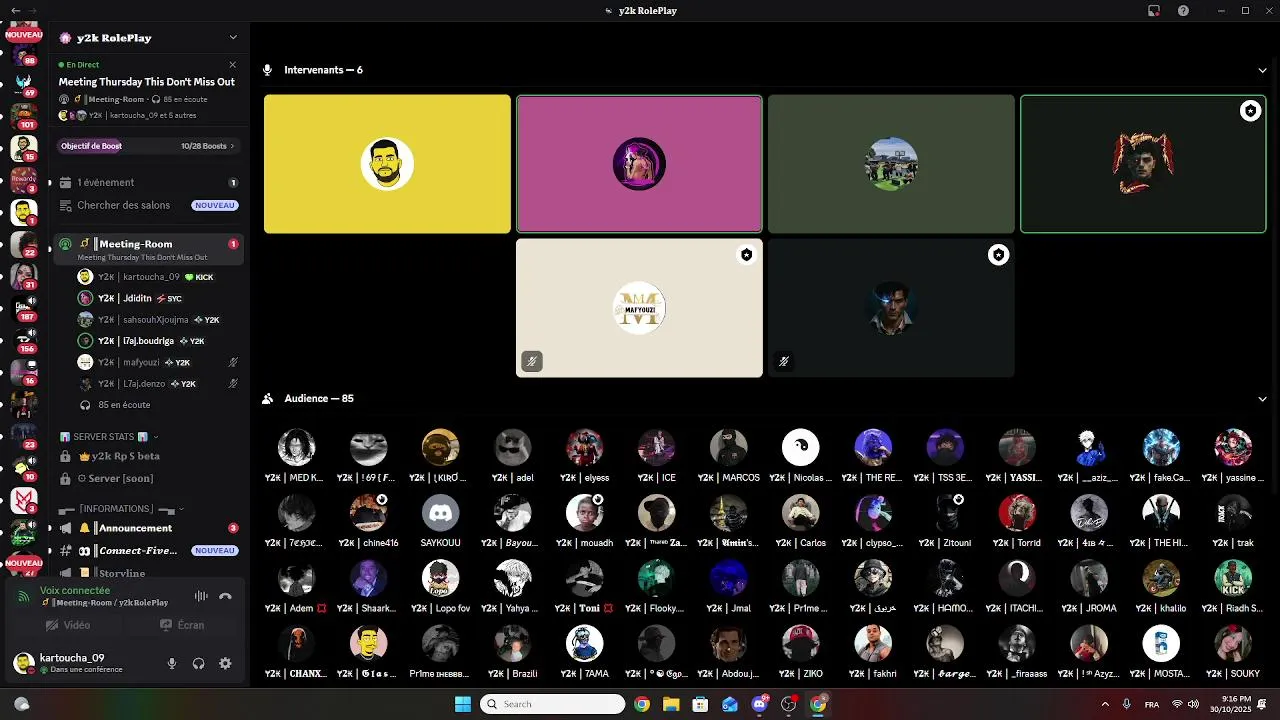The height and width of the screenshot is (720, 1280).
Task: Select the yellow speaker tile
Action: (387, 164)
